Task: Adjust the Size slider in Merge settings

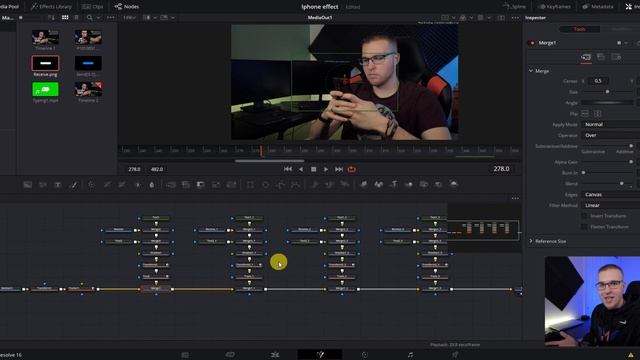Action: 607,92
